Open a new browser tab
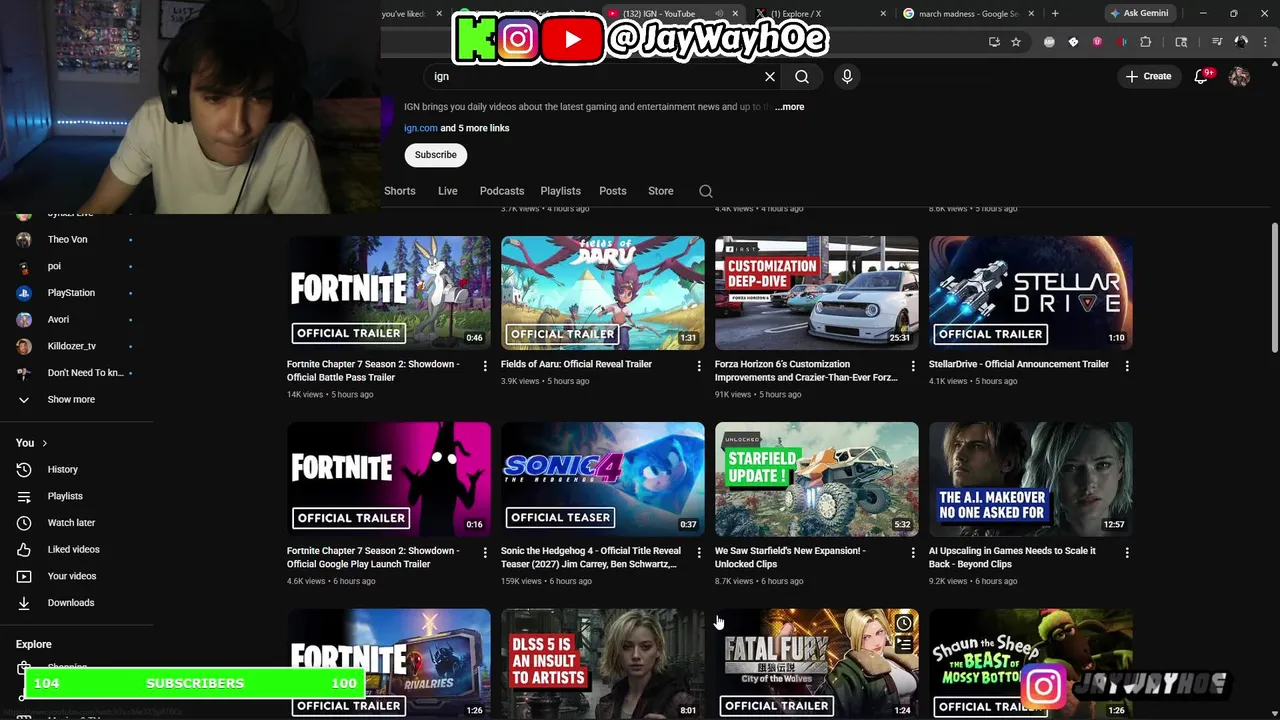Screen dimensions: 1280x720 tap(1055, 14)
